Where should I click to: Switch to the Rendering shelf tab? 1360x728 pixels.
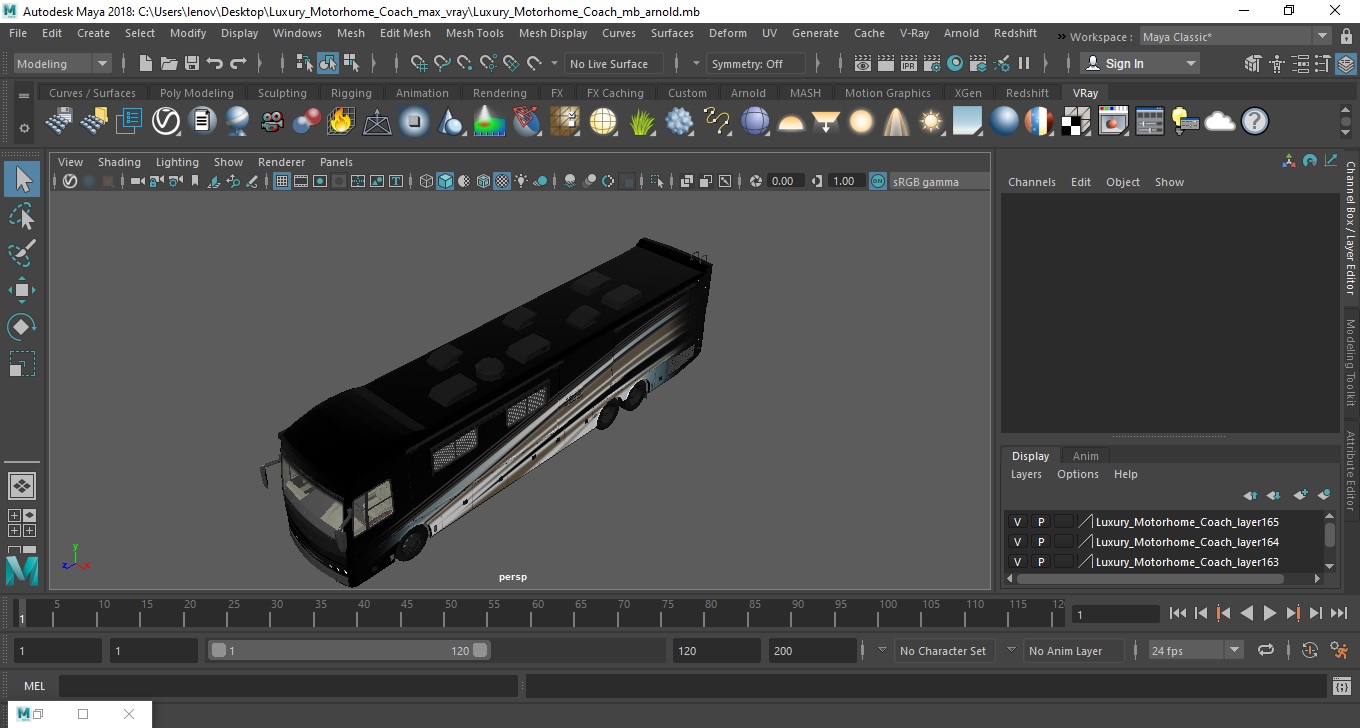coord(499,93)
